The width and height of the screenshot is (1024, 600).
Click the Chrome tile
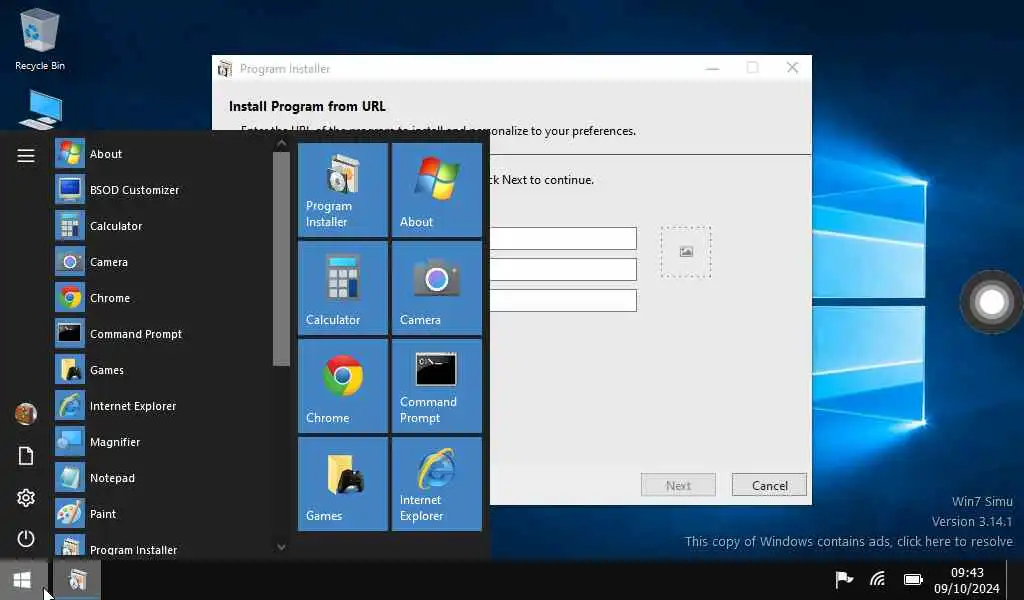pos(343,386)
